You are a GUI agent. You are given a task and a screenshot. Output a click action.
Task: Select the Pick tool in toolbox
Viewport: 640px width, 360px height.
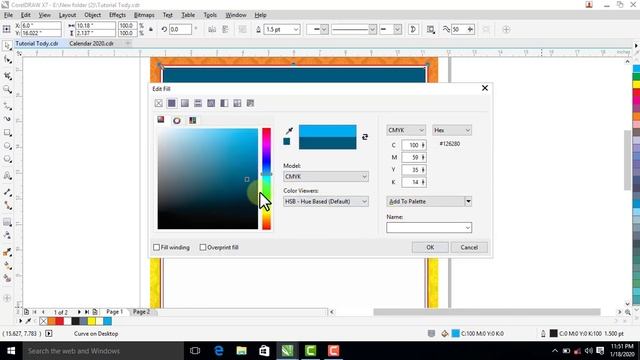click(x=7, y=46)
